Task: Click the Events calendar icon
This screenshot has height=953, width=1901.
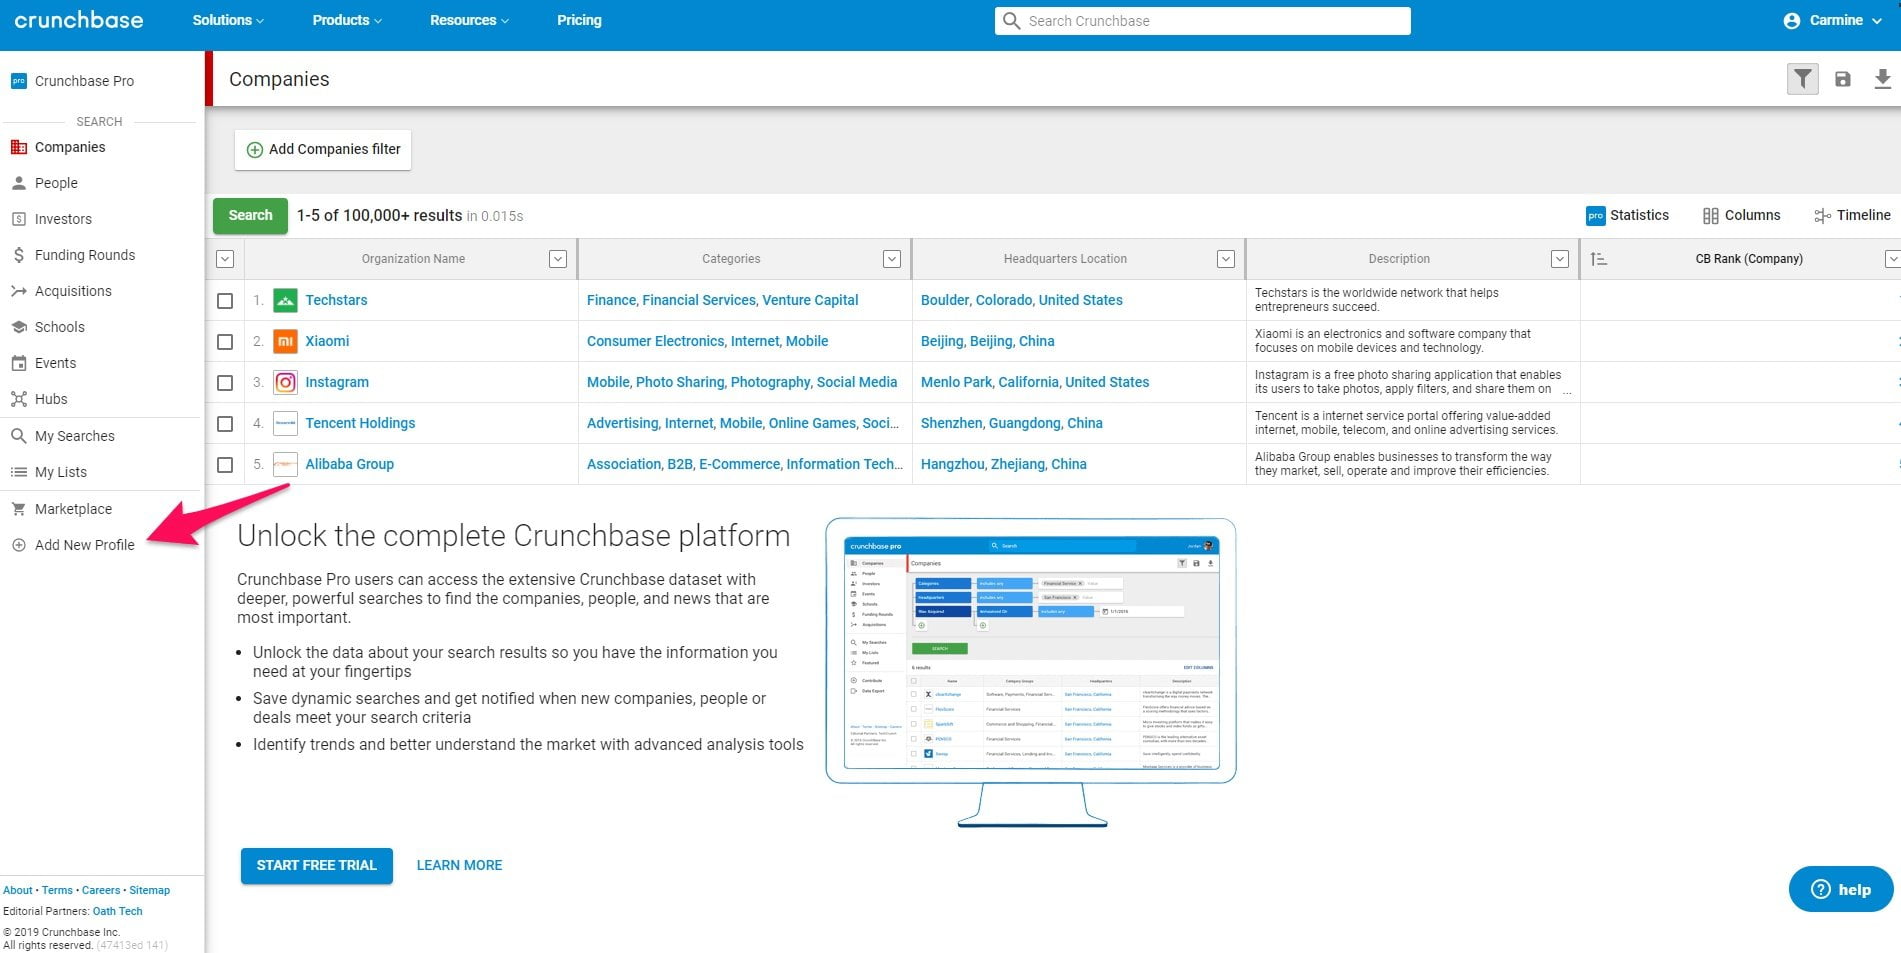Action: pyautogui.click(x=18, y=363)
